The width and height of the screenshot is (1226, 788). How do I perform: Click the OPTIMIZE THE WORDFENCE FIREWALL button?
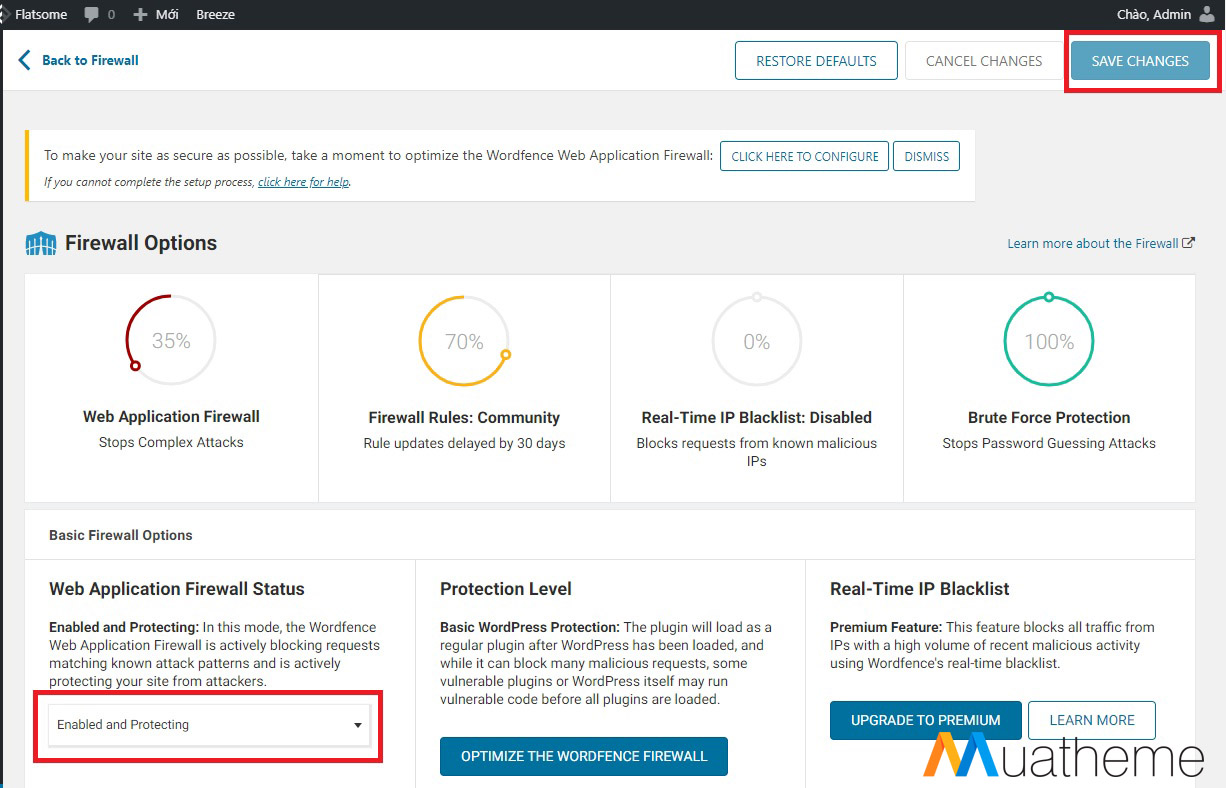pyautogui.click(x=584, y=757)
